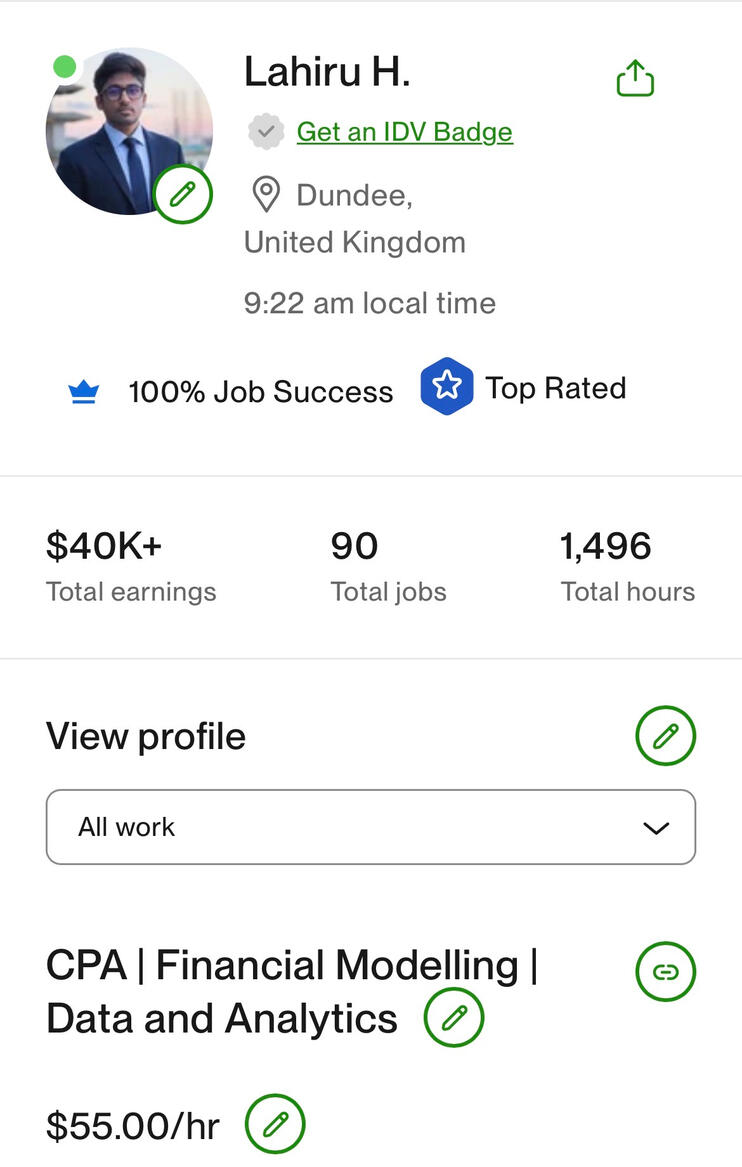
Task: Click the Top Rated star badge icon
Action: 446,387
